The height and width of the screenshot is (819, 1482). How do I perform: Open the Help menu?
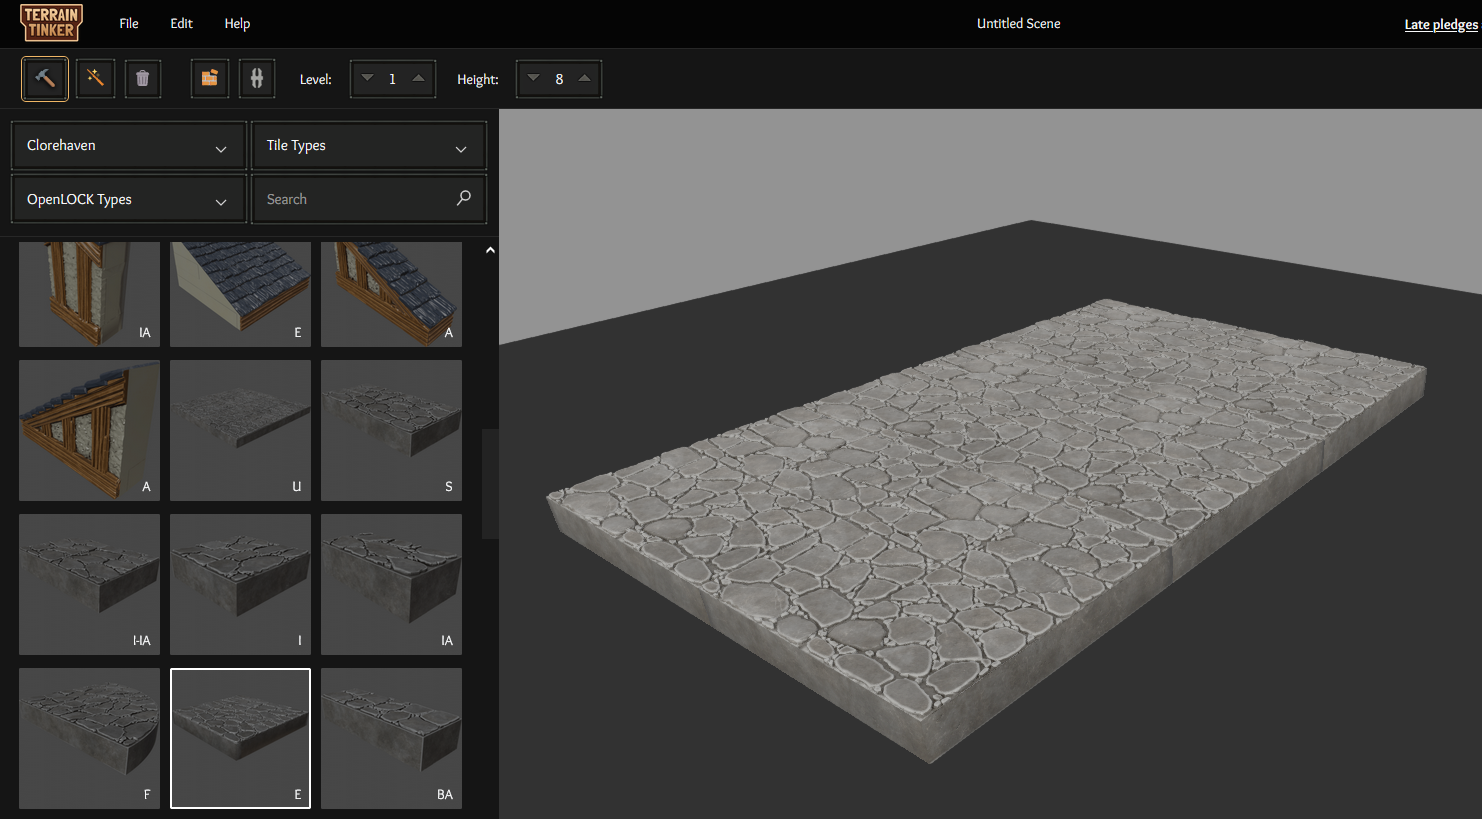237,23
